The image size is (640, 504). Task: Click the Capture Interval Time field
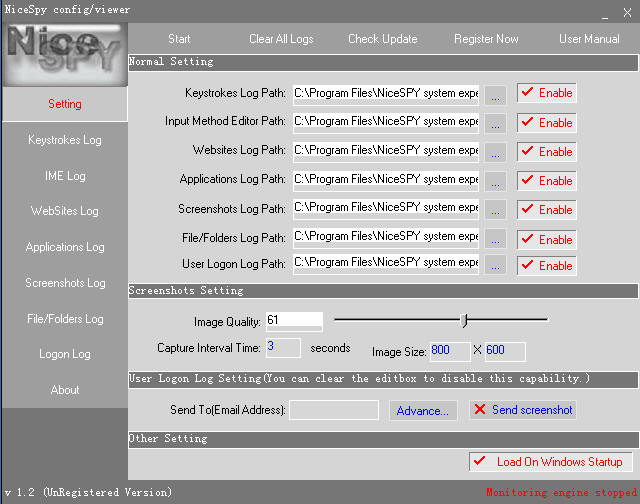(283, 348)
